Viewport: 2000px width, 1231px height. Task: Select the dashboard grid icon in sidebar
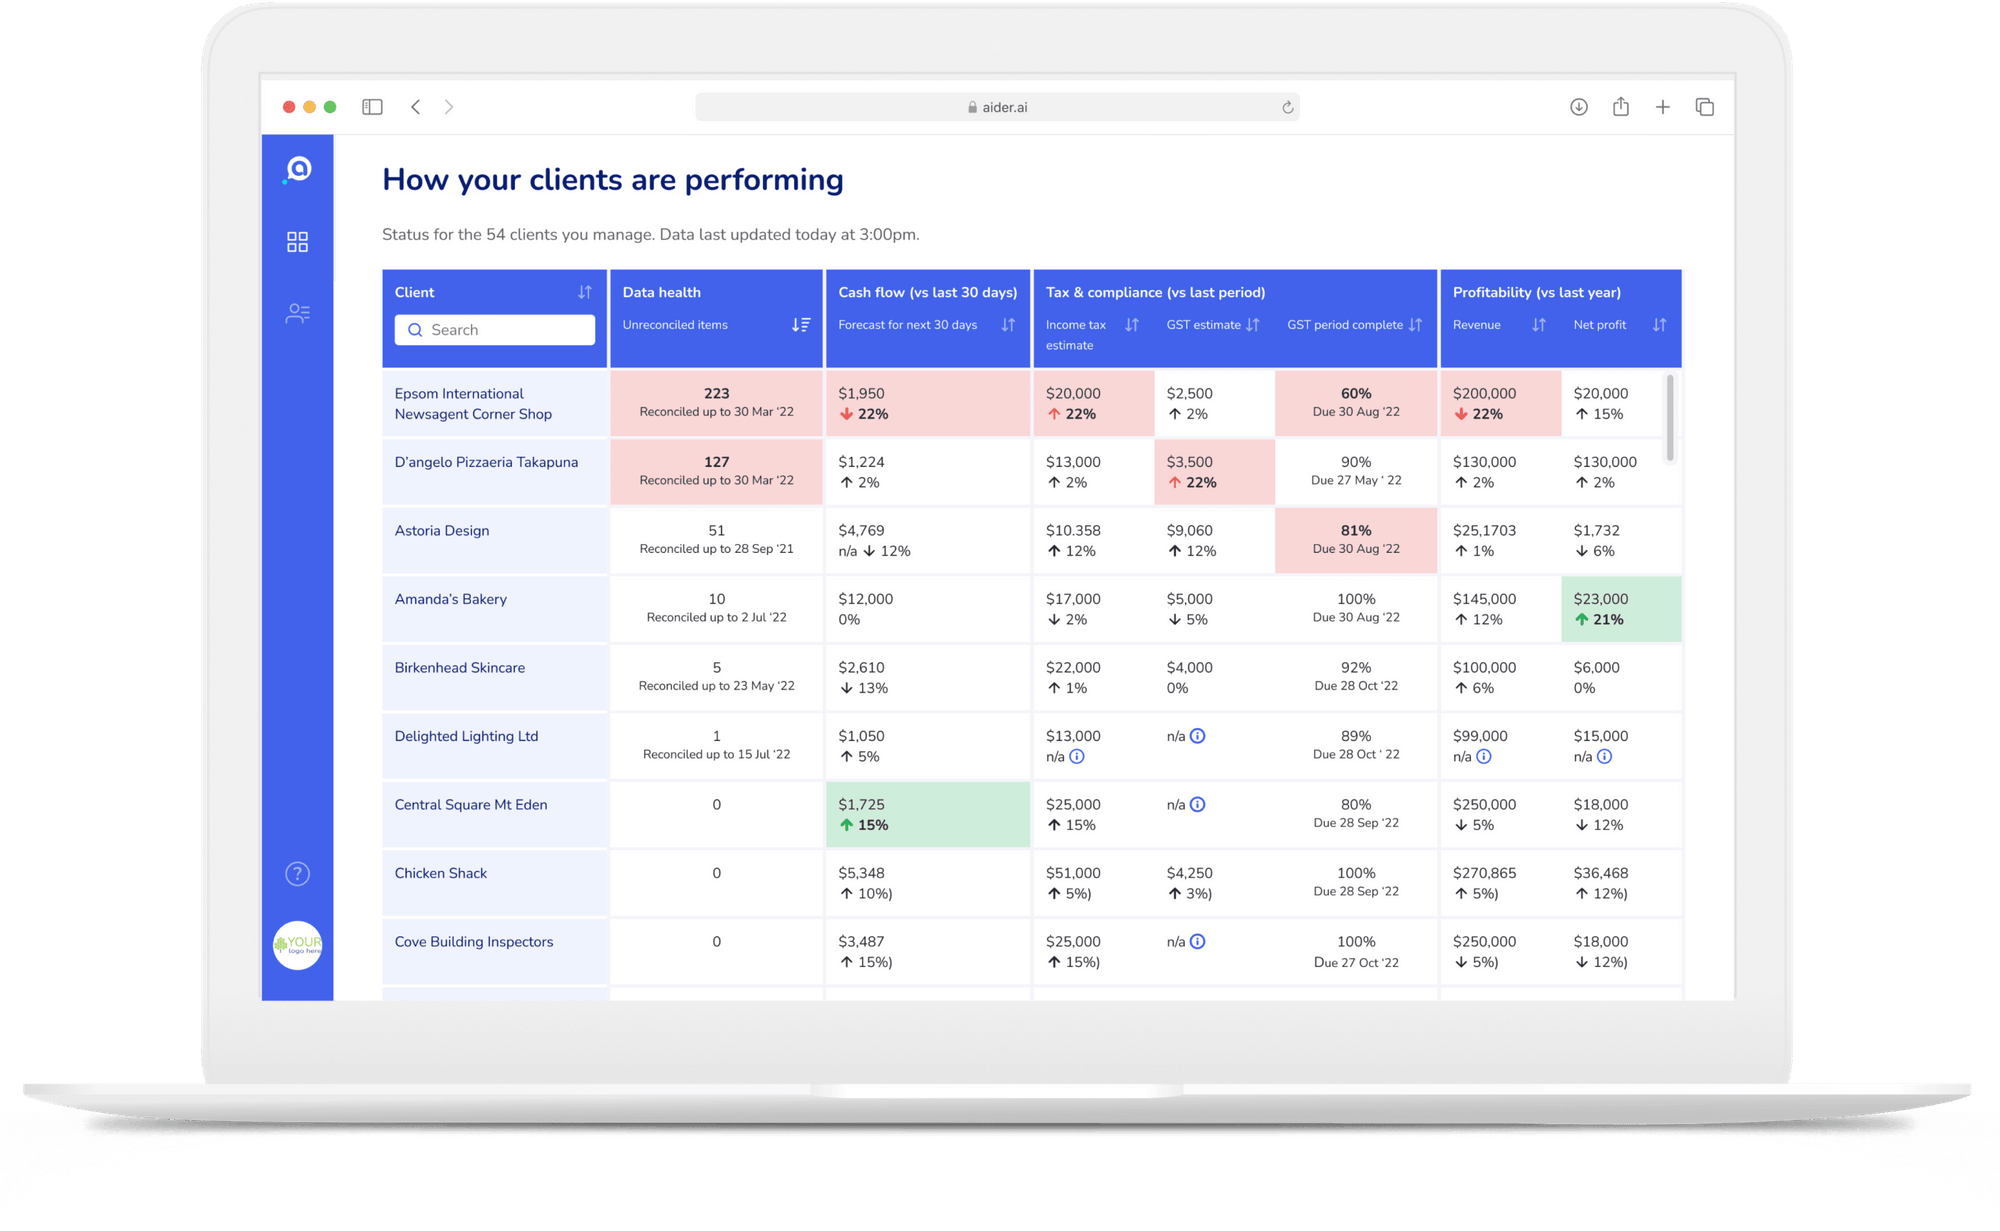[297, 241]
